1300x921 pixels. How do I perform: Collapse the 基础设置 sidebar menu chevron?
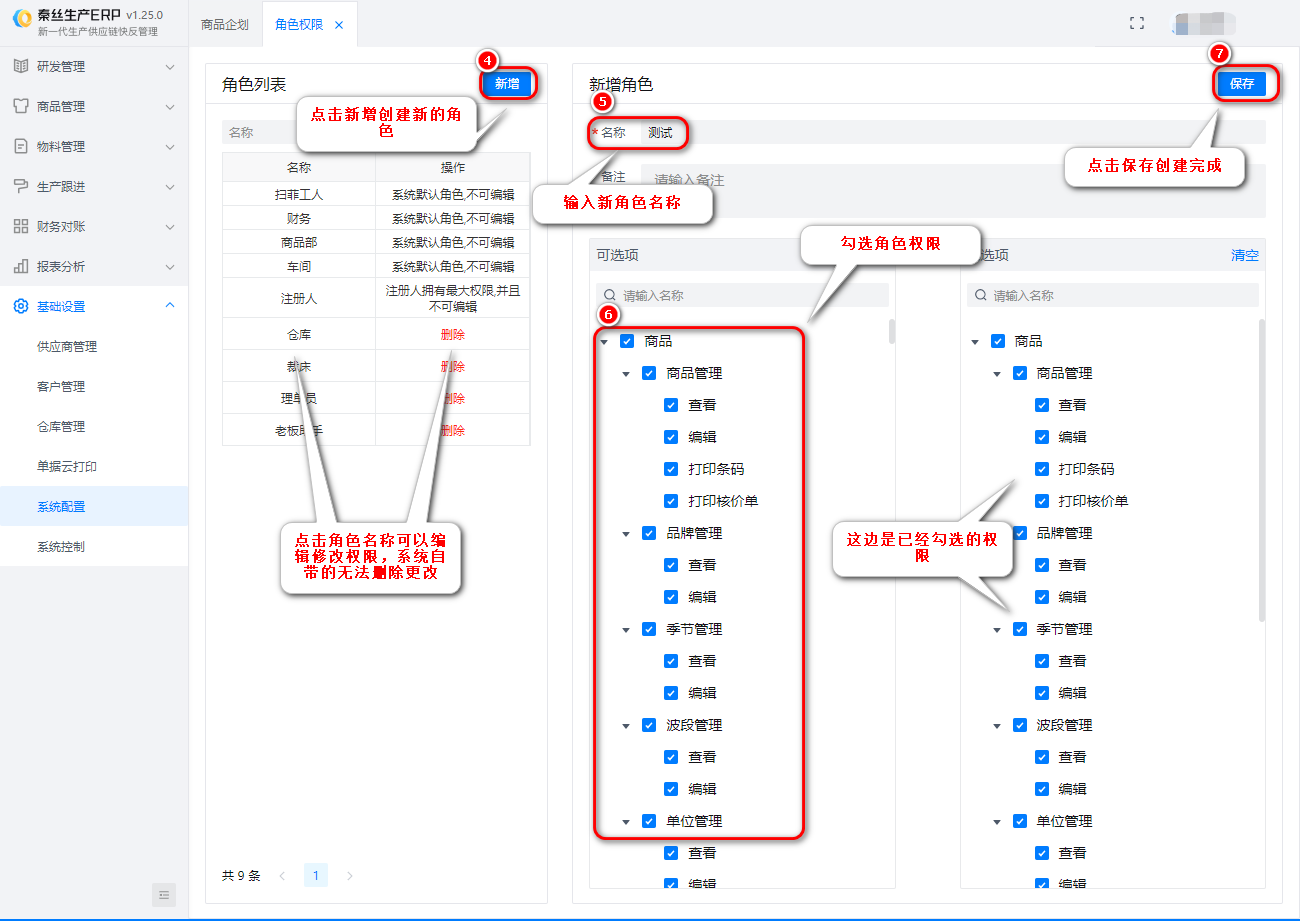pos(170,306)
